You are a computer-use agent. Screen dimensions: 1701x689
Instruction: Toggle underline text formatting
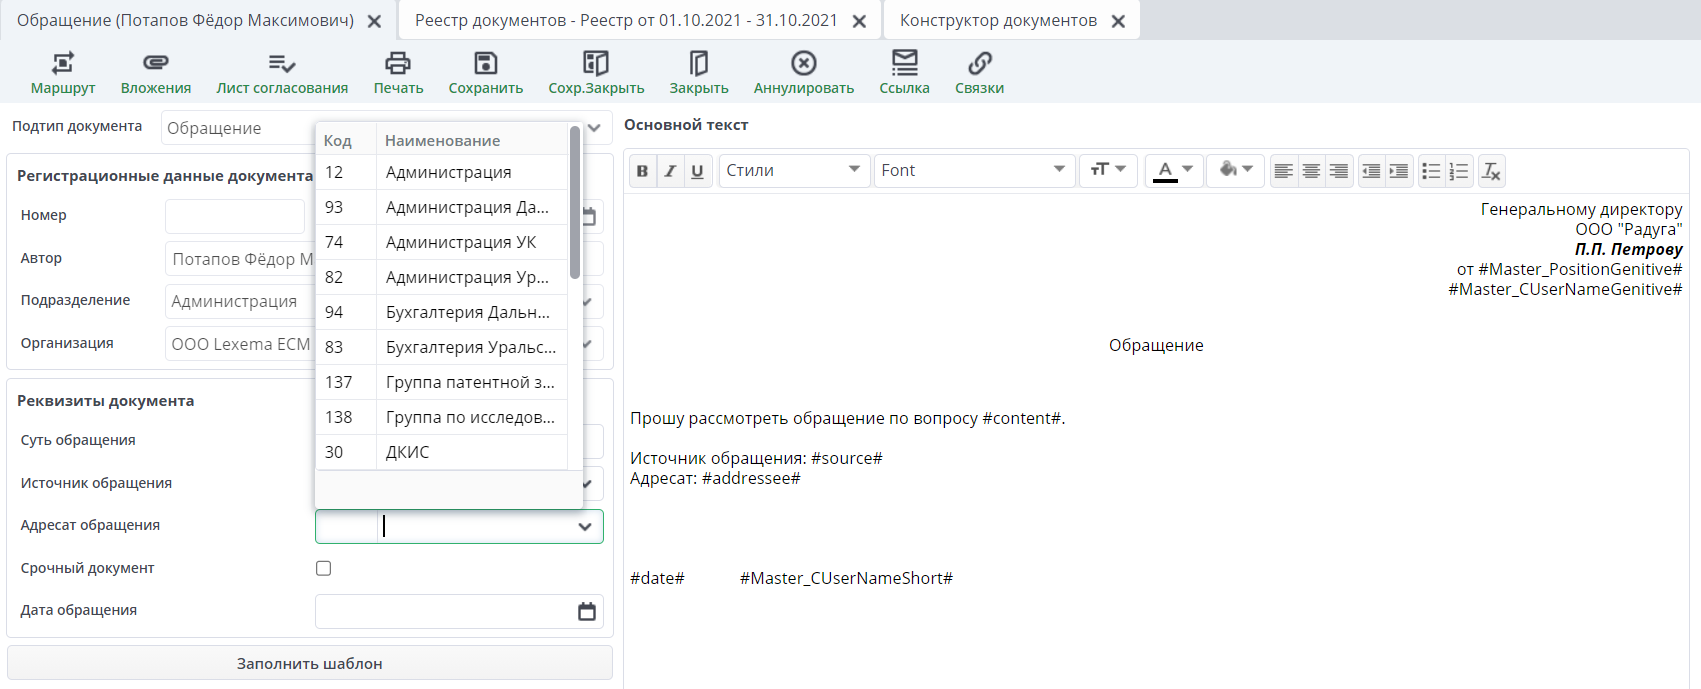click(x=697, y=171)
